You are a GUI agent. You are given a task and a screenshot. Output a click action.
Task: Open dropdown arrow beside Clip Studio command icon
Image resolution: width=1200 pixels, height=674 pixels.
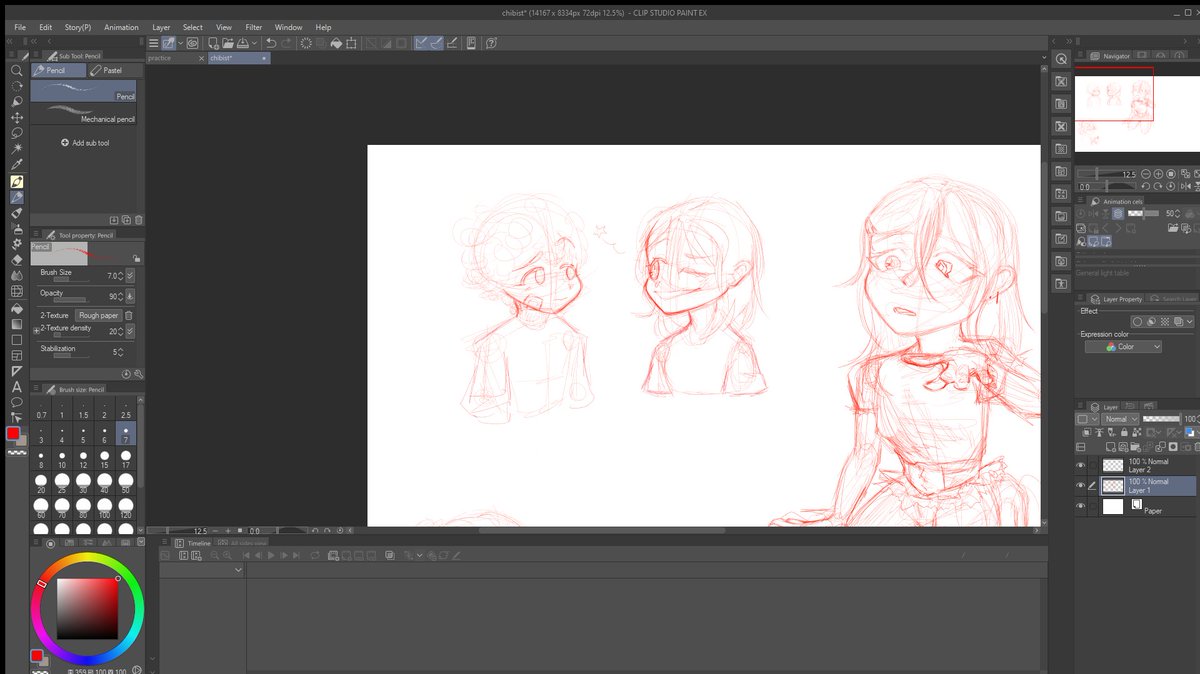tap(180, 43)
